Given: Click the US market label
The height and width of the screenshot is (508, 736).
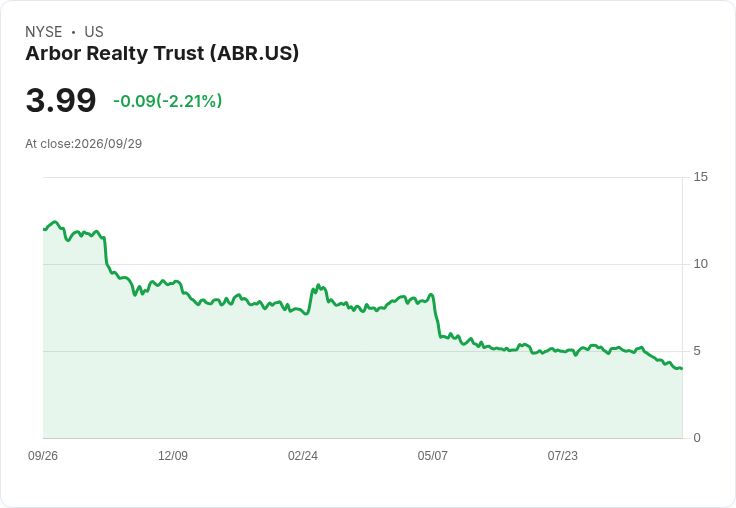Looking at the screenshot, I should coord(94,31).
